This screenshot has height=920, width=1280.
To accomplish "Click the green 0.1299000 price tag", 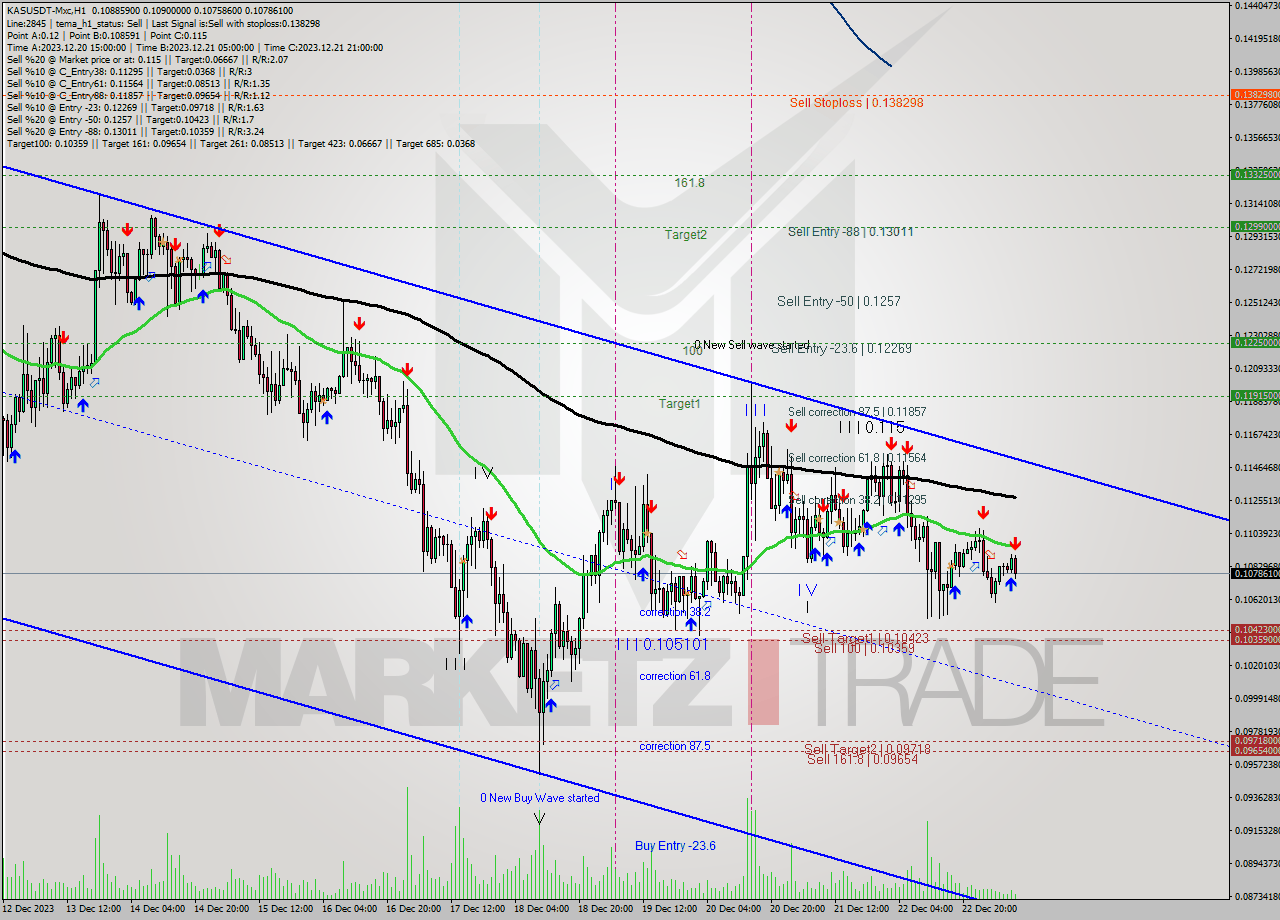I will pos(1255,226).
